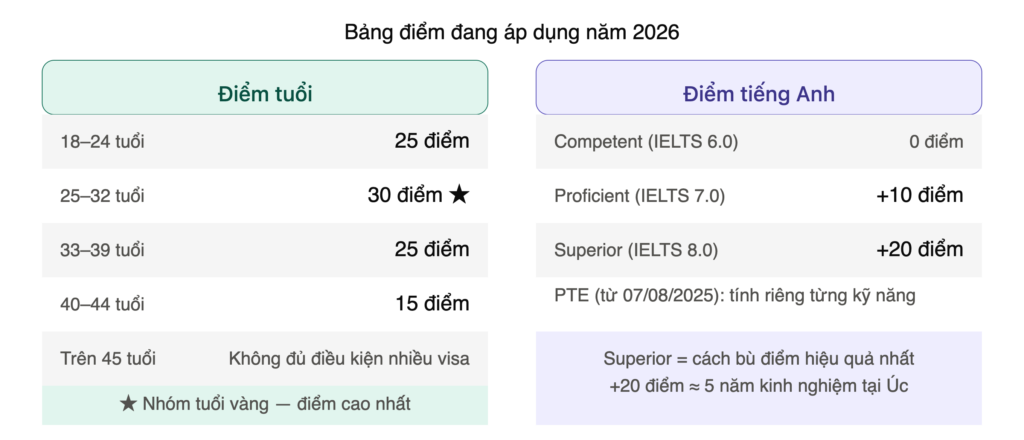
Task: Click the PTE (từ 07/08/2025) note
Action: 735,296
